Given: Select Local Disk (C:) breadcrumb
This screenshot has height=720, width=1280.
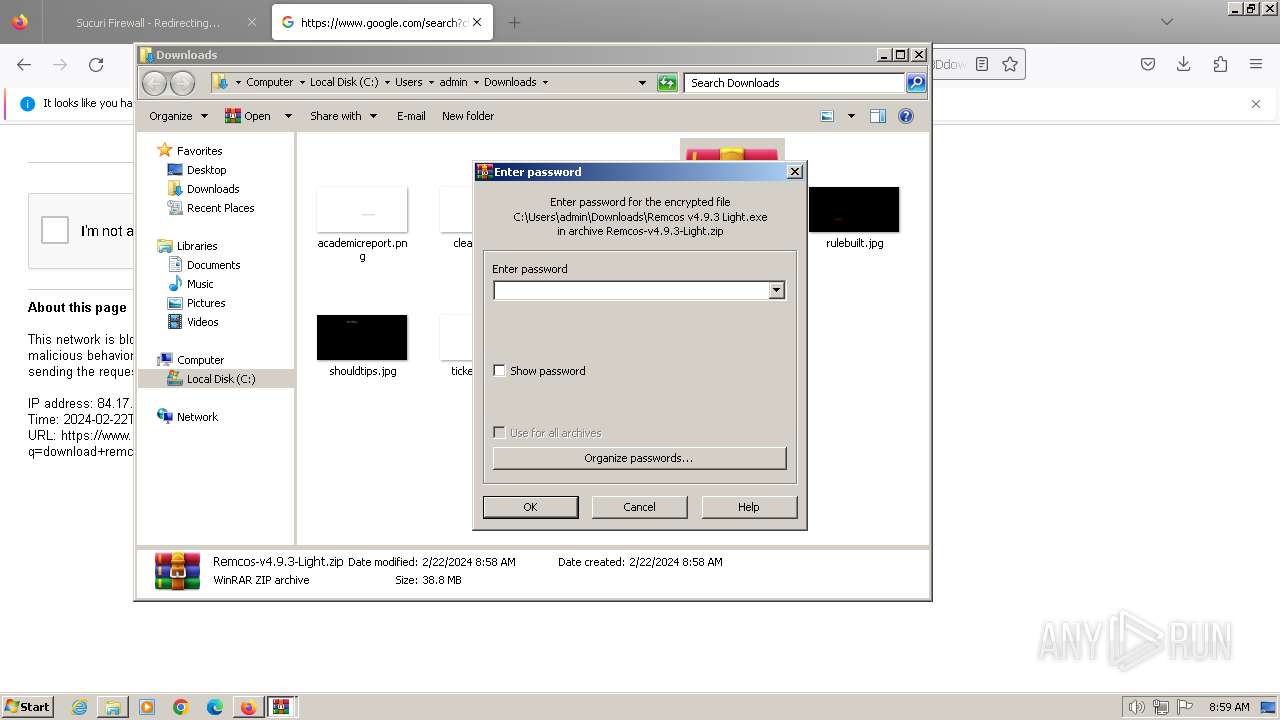Looking at the screenshot, I should click(344, 82).
